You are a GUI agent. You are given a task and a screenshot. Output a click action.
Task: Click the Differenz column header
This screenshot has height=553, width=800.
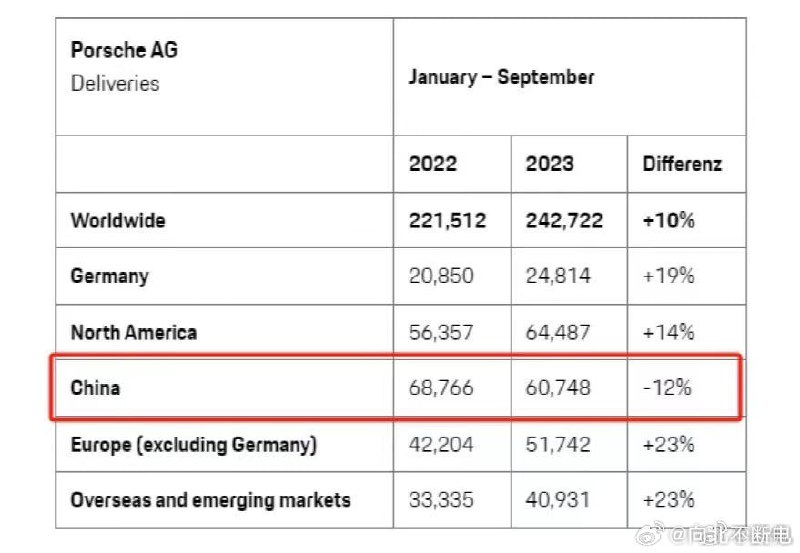pos(681,163)
